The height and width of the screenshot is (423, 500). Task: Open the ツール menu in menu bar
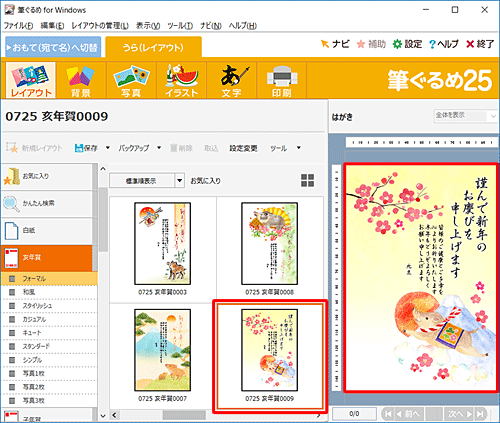(x=180, y=26)
